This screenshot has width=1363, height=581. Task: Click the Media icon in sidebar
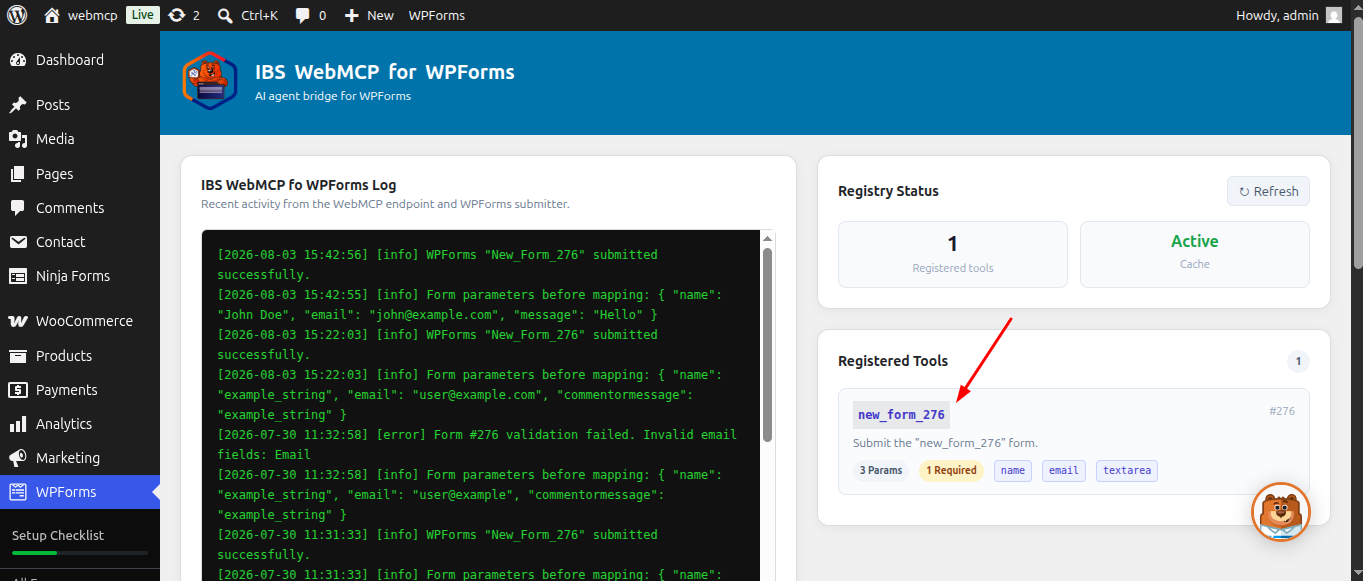18,139
